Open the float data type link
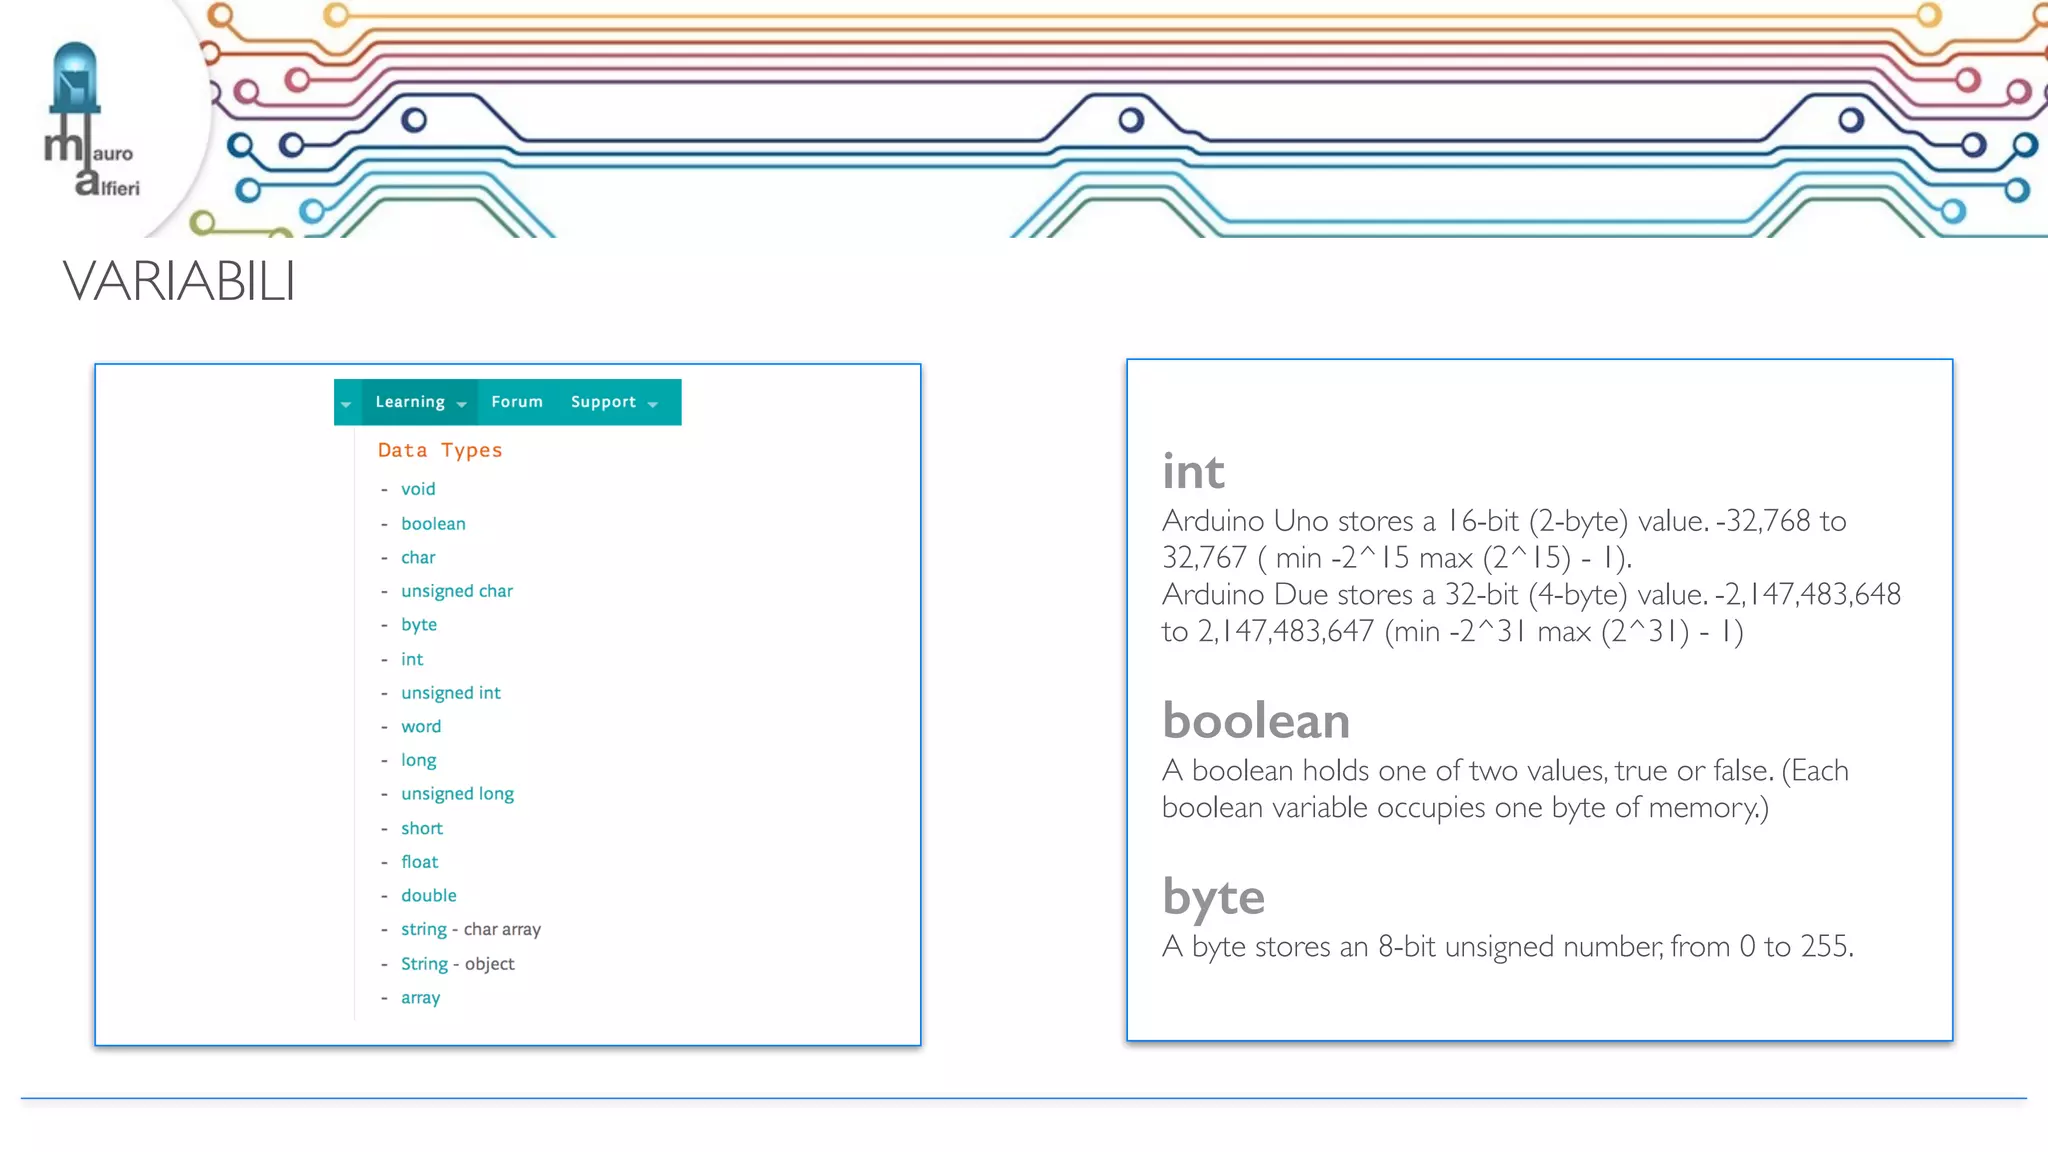 coord(420,862)
